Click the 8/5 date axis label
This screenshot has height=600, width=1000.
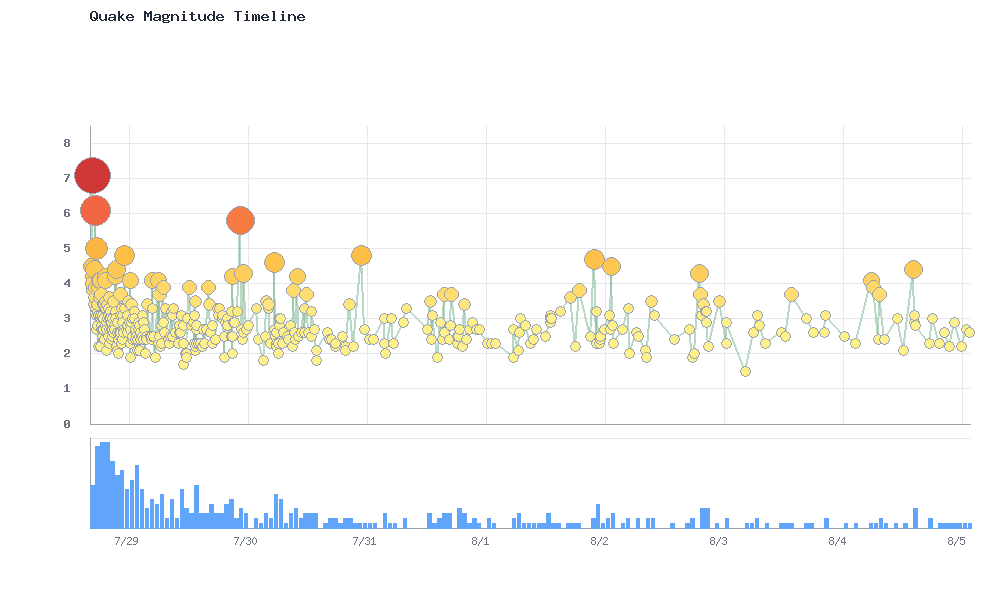click(956, 542)
